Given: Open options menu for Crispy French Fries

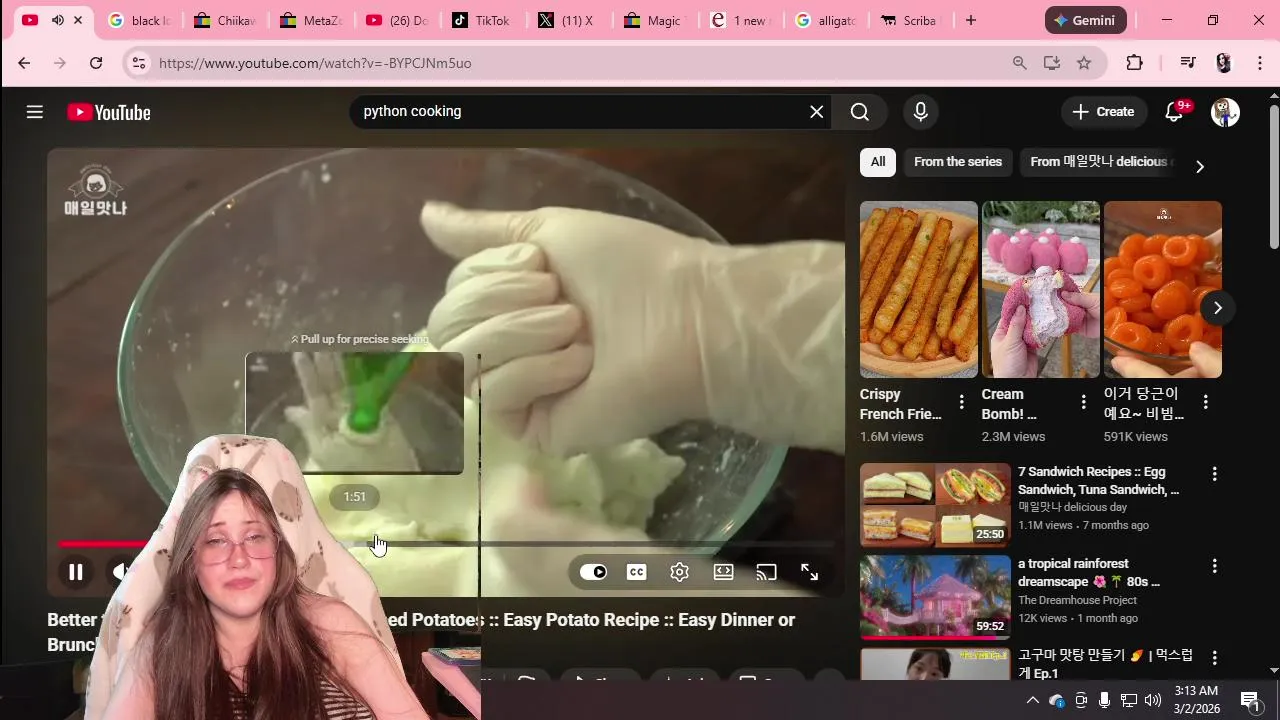Looking at the screenshot, I should pos(962,402).
